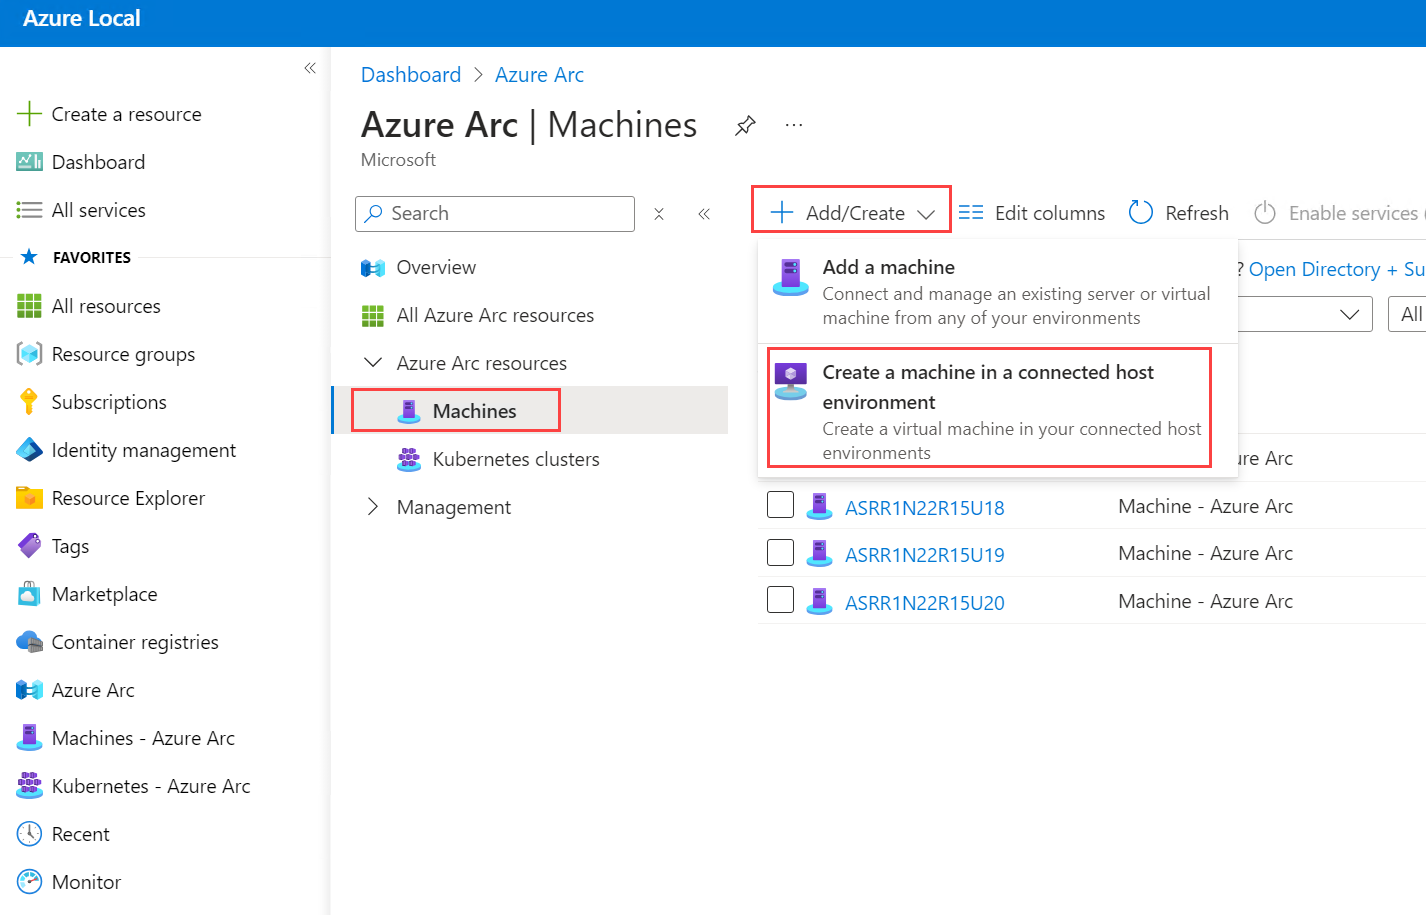Open Marketplace from the favorites sidebar
Viewport: 1426px width, 915px height.
tap(104, 594)
